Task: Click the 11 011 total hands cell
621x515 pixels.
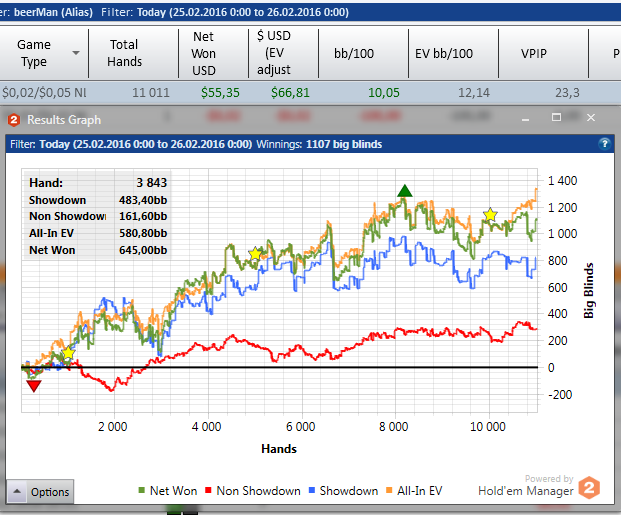Action: (150, 93)
